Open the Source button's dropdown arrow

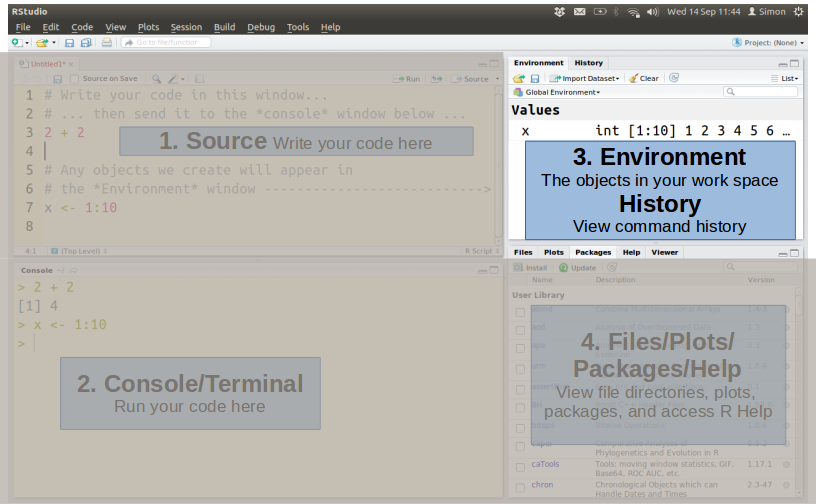[x=497, y=79]
